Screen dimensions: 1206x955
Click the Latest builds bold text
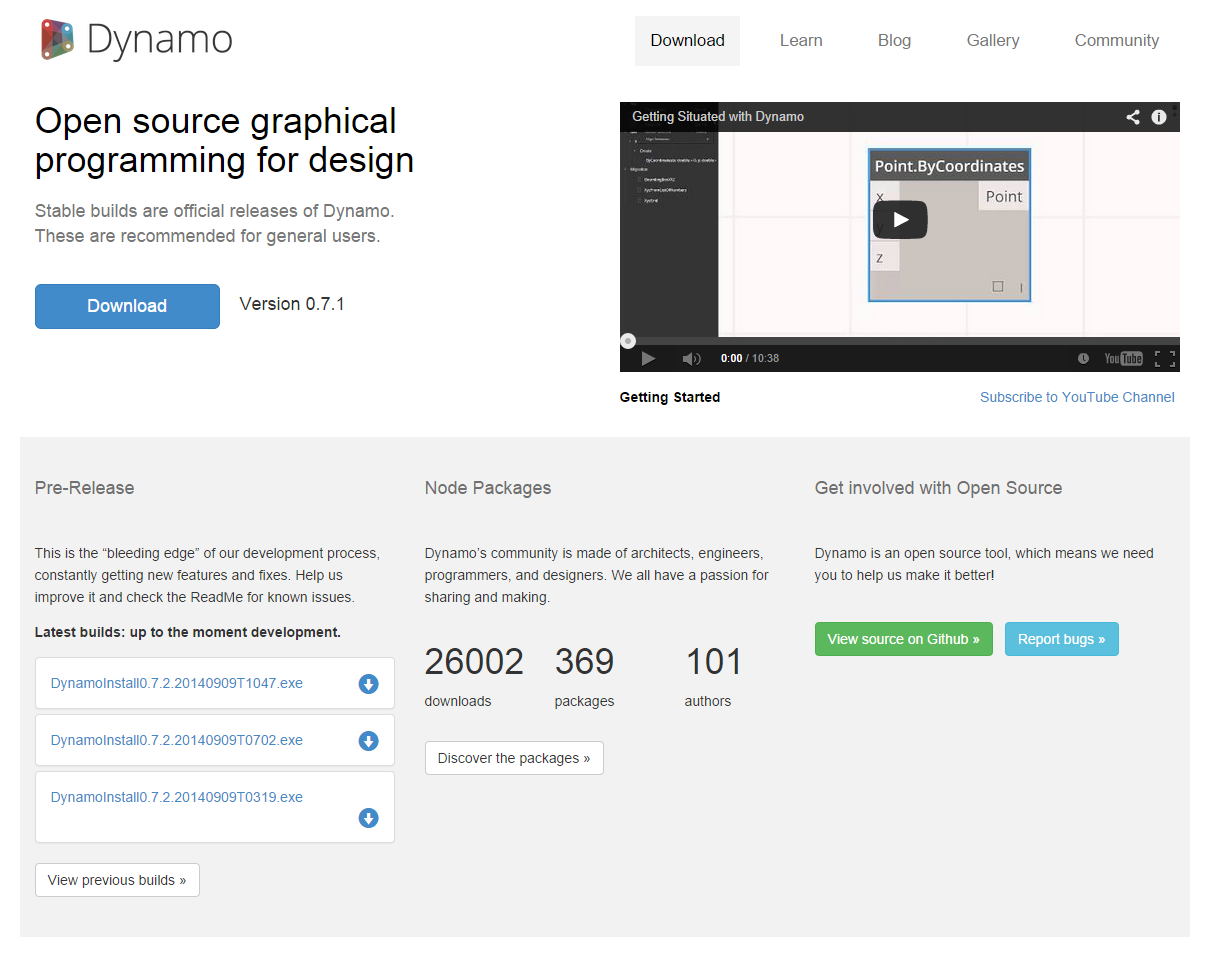[x=188, y=632]
